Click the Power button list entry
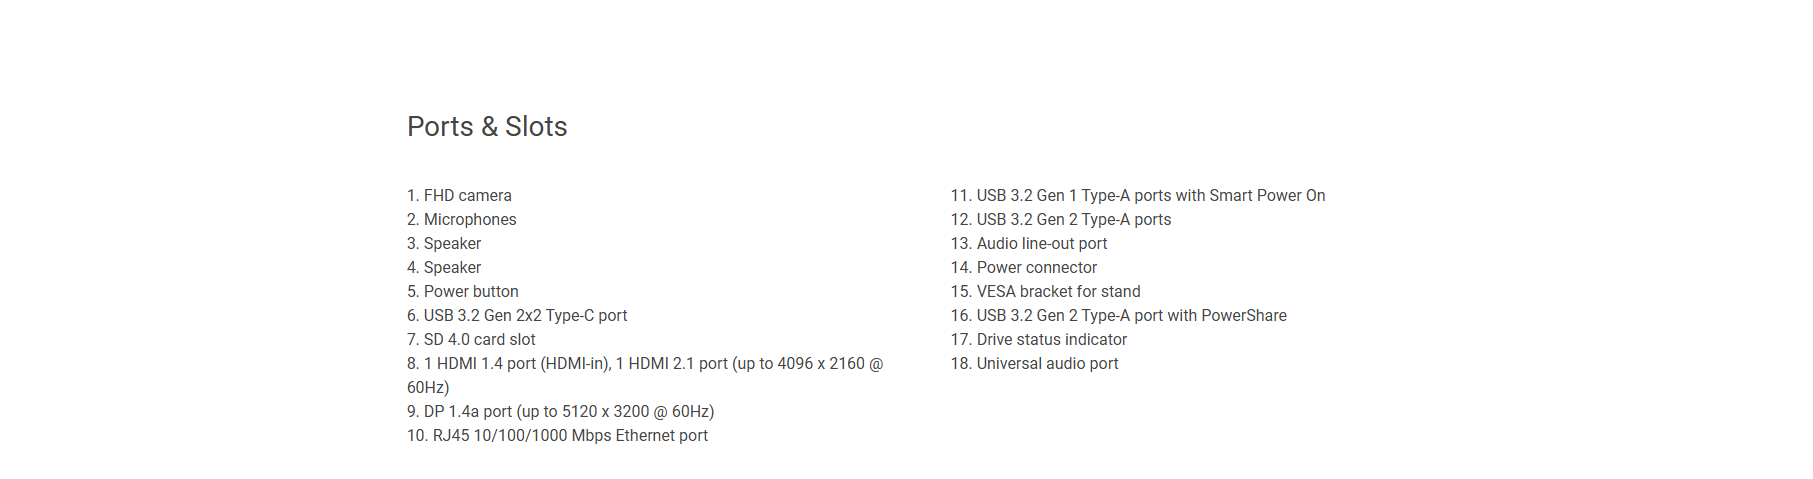The image size is (1813, 479). pos(463,292)
